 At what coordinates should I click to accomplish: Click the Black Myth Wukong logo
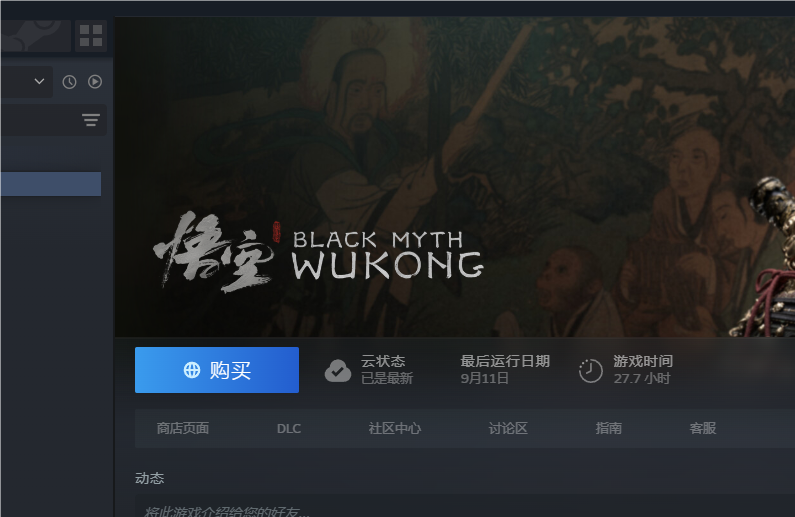(318, 252)
